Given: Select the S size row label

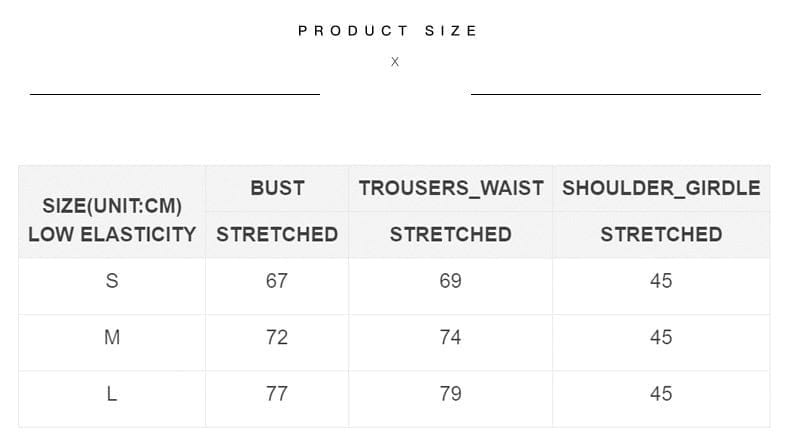Looking at the screenshot, I should tap(112, 281).
